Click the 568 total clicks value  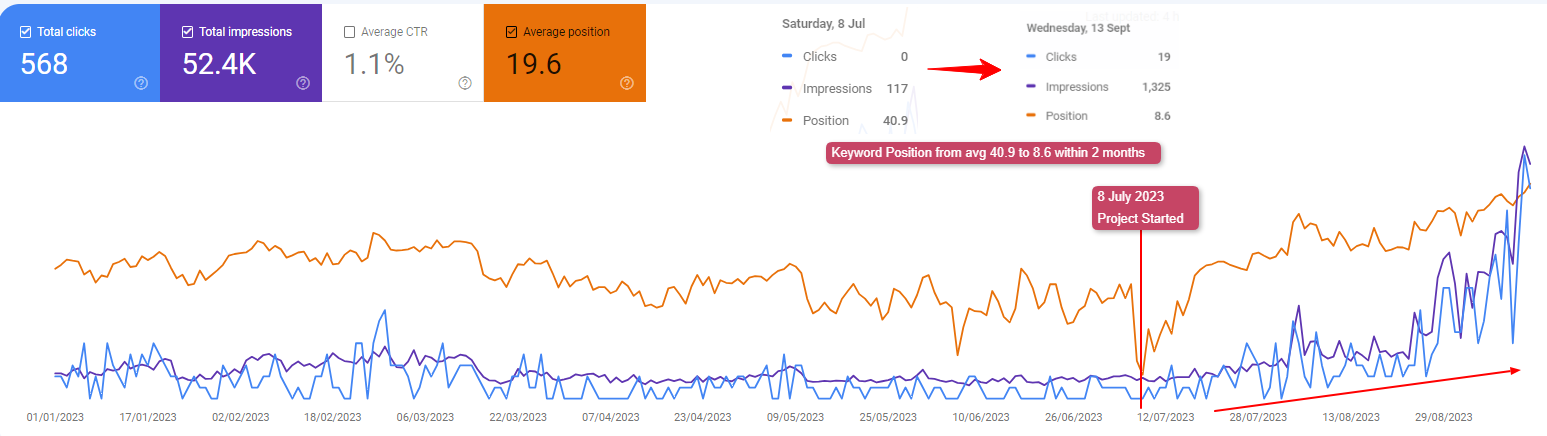(x=44, y=64)
